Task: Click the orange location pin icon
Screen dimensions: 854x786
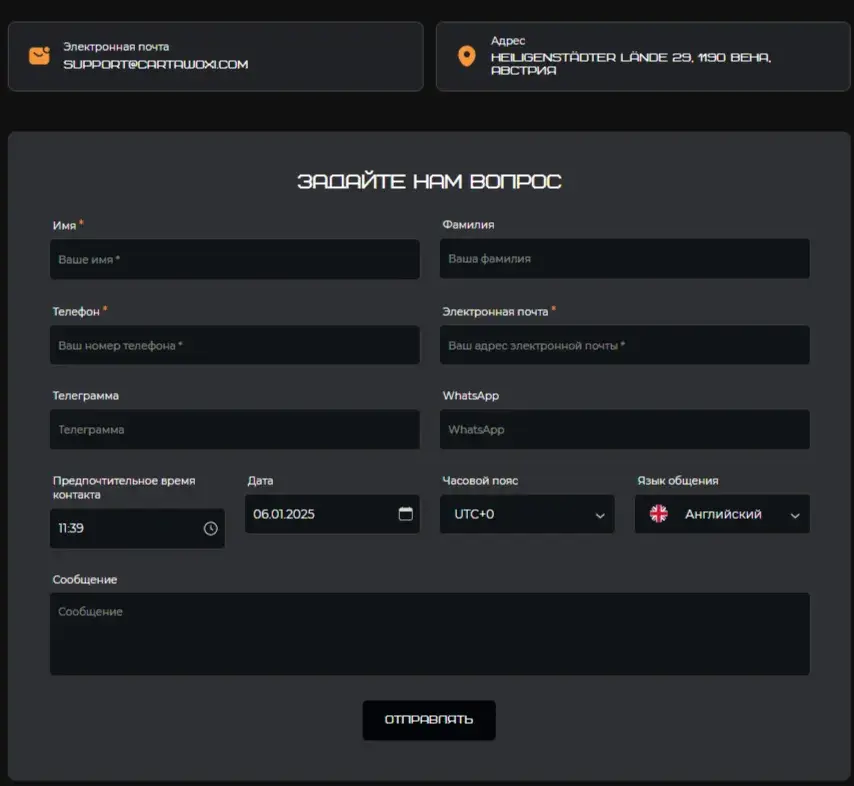Action: (x=467, y=56)
